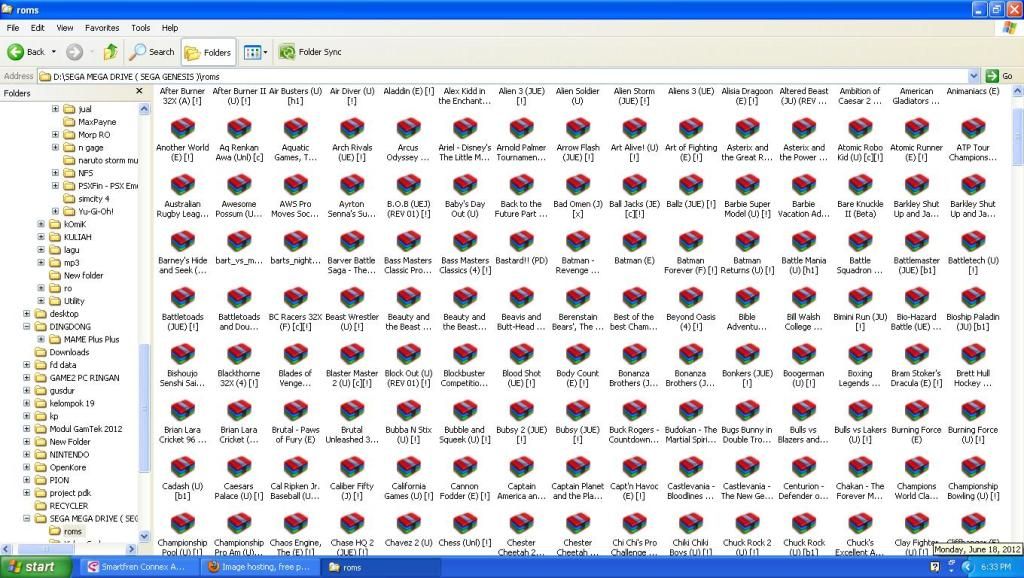Expand the Yu-Gi-Oh! folder node
The height and width of the screenshot is (578, 1024).
click(x=56, y=211)
